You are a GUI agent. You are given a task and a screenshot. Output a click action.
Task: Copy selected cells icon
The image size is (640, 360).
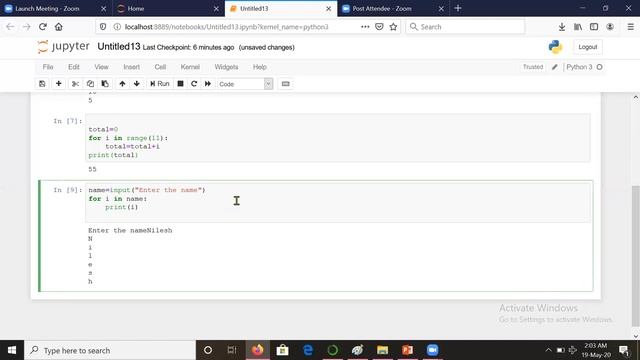click(x=90, y=84)
